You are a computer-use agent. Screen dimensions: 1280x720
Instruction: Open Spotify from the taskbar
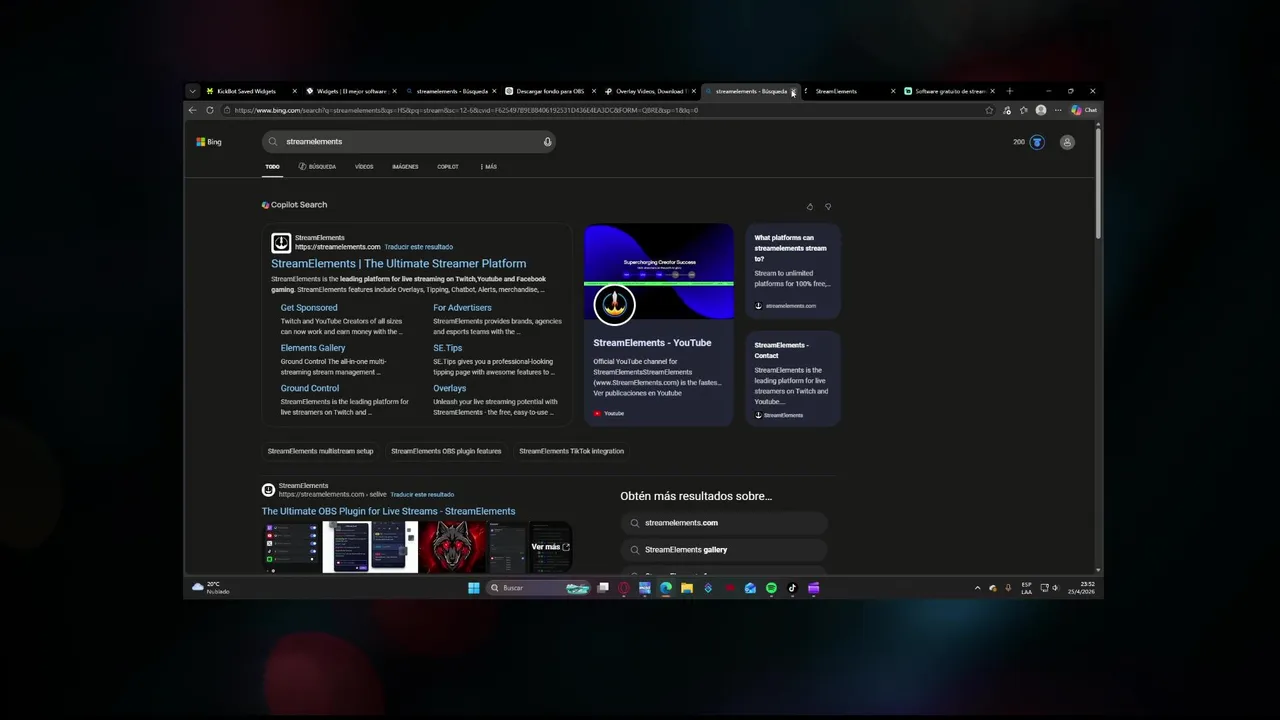[x=771, y=588]
